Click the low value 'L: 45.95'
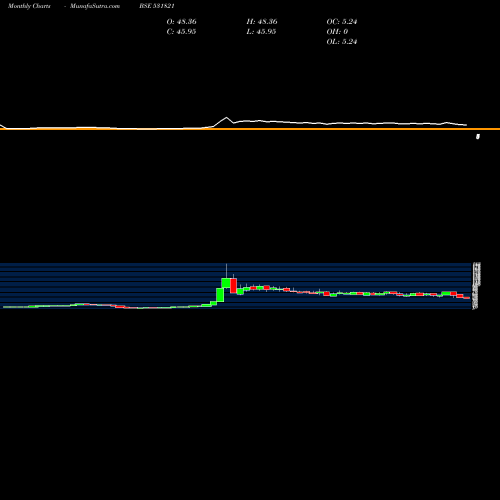 (262, 32)
